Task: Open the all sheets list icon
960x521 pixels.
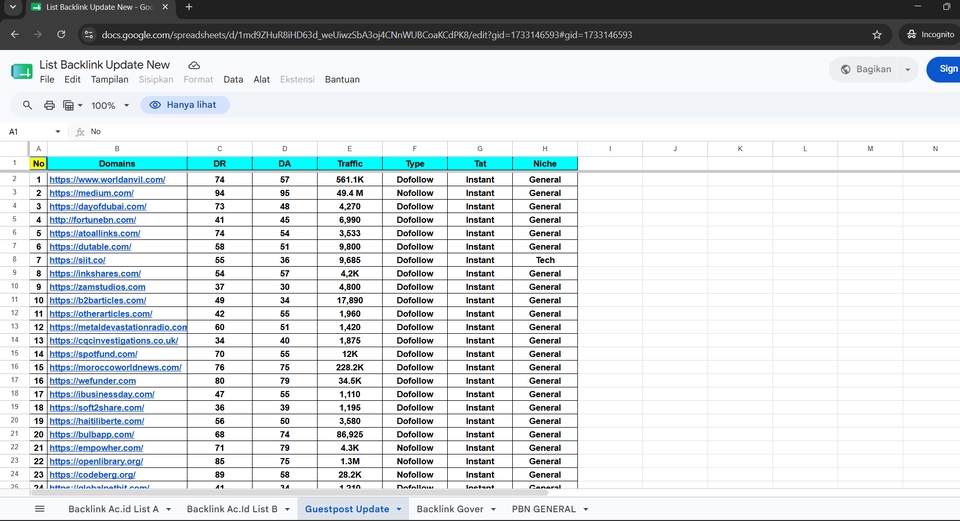Action: (x=40, y=509)
